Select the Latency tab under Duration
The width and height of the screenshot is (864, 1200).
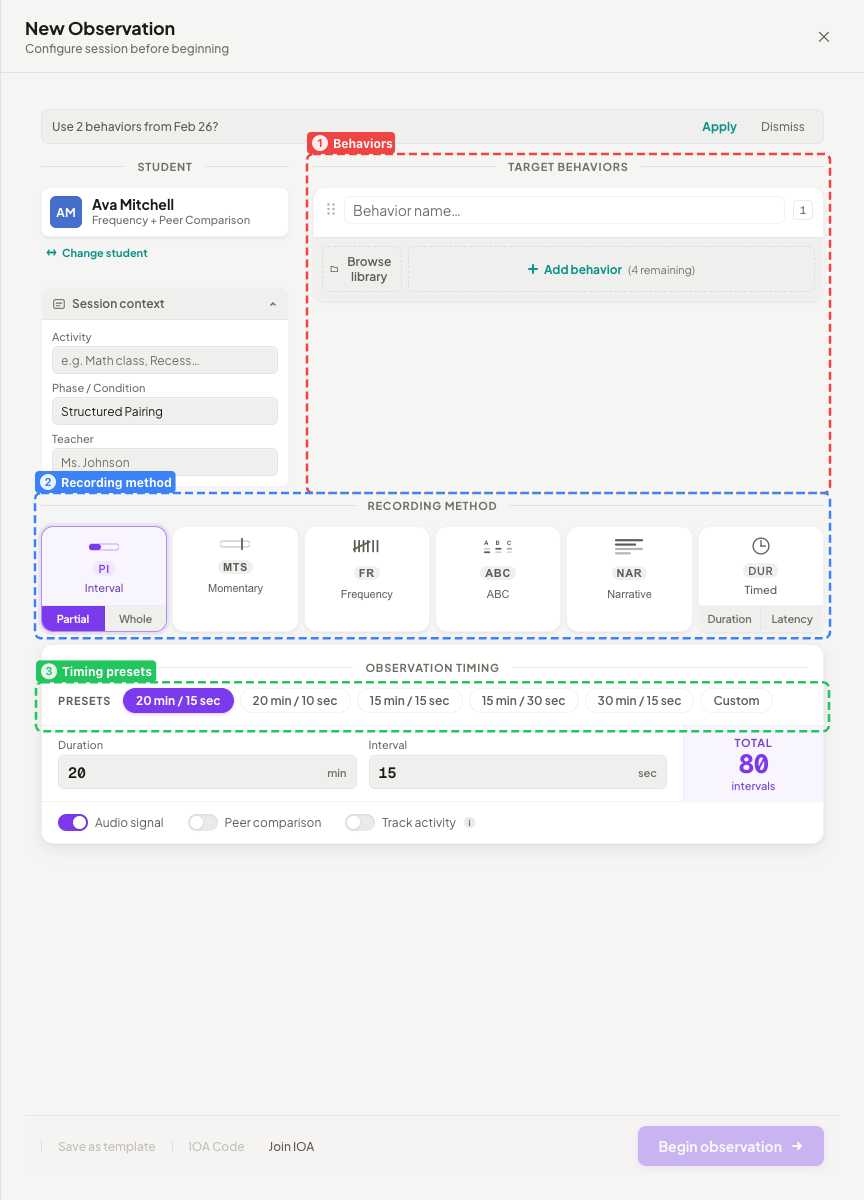coord(791,618)
